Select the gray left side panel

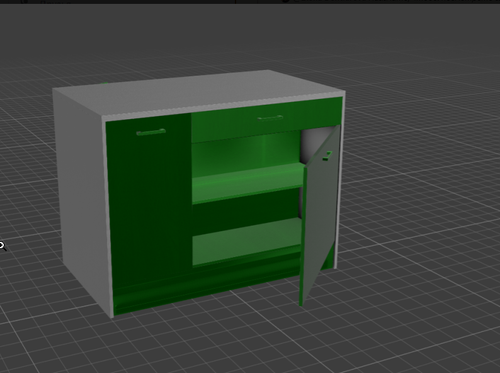click(83, 203)
